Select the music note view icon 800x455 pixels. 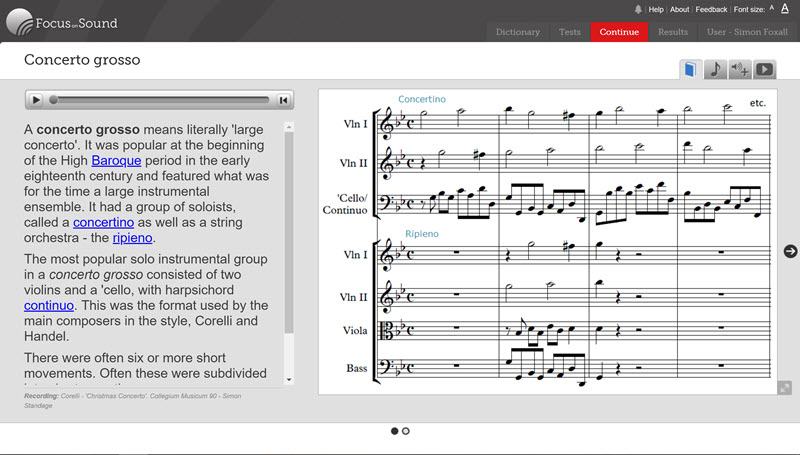coord(715,69)
